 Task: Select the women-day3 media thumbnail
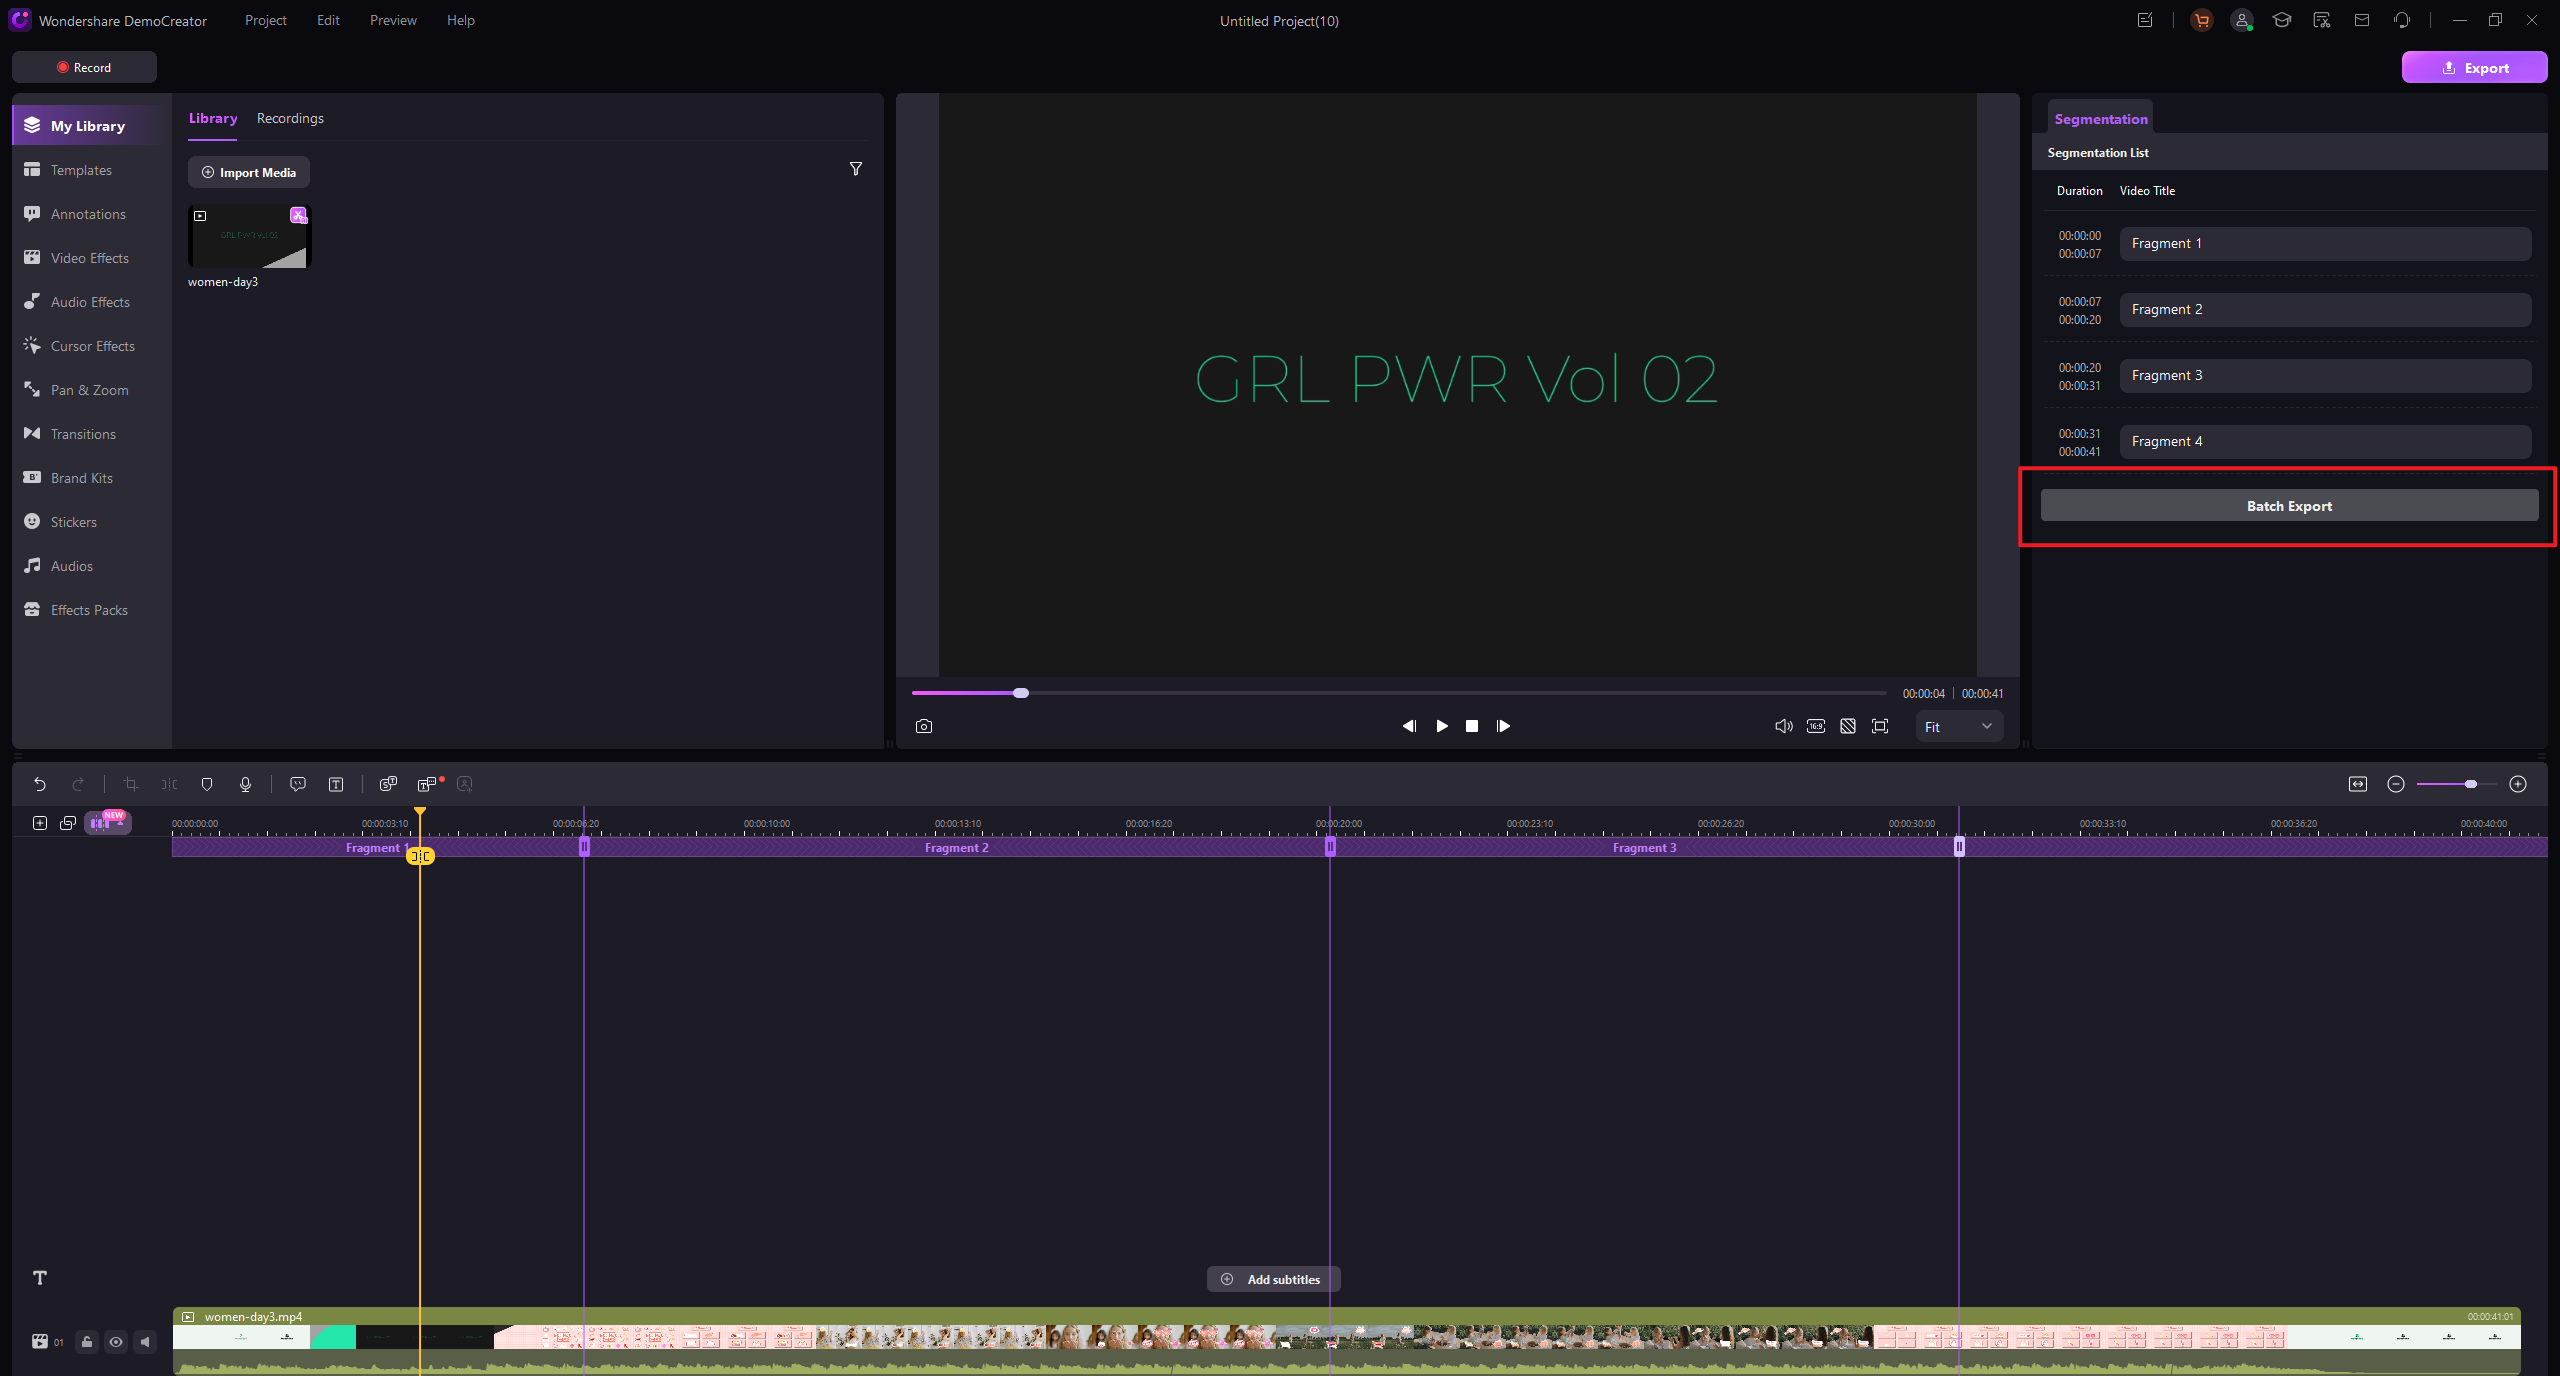pyautogui.click(x=250, y=237)
